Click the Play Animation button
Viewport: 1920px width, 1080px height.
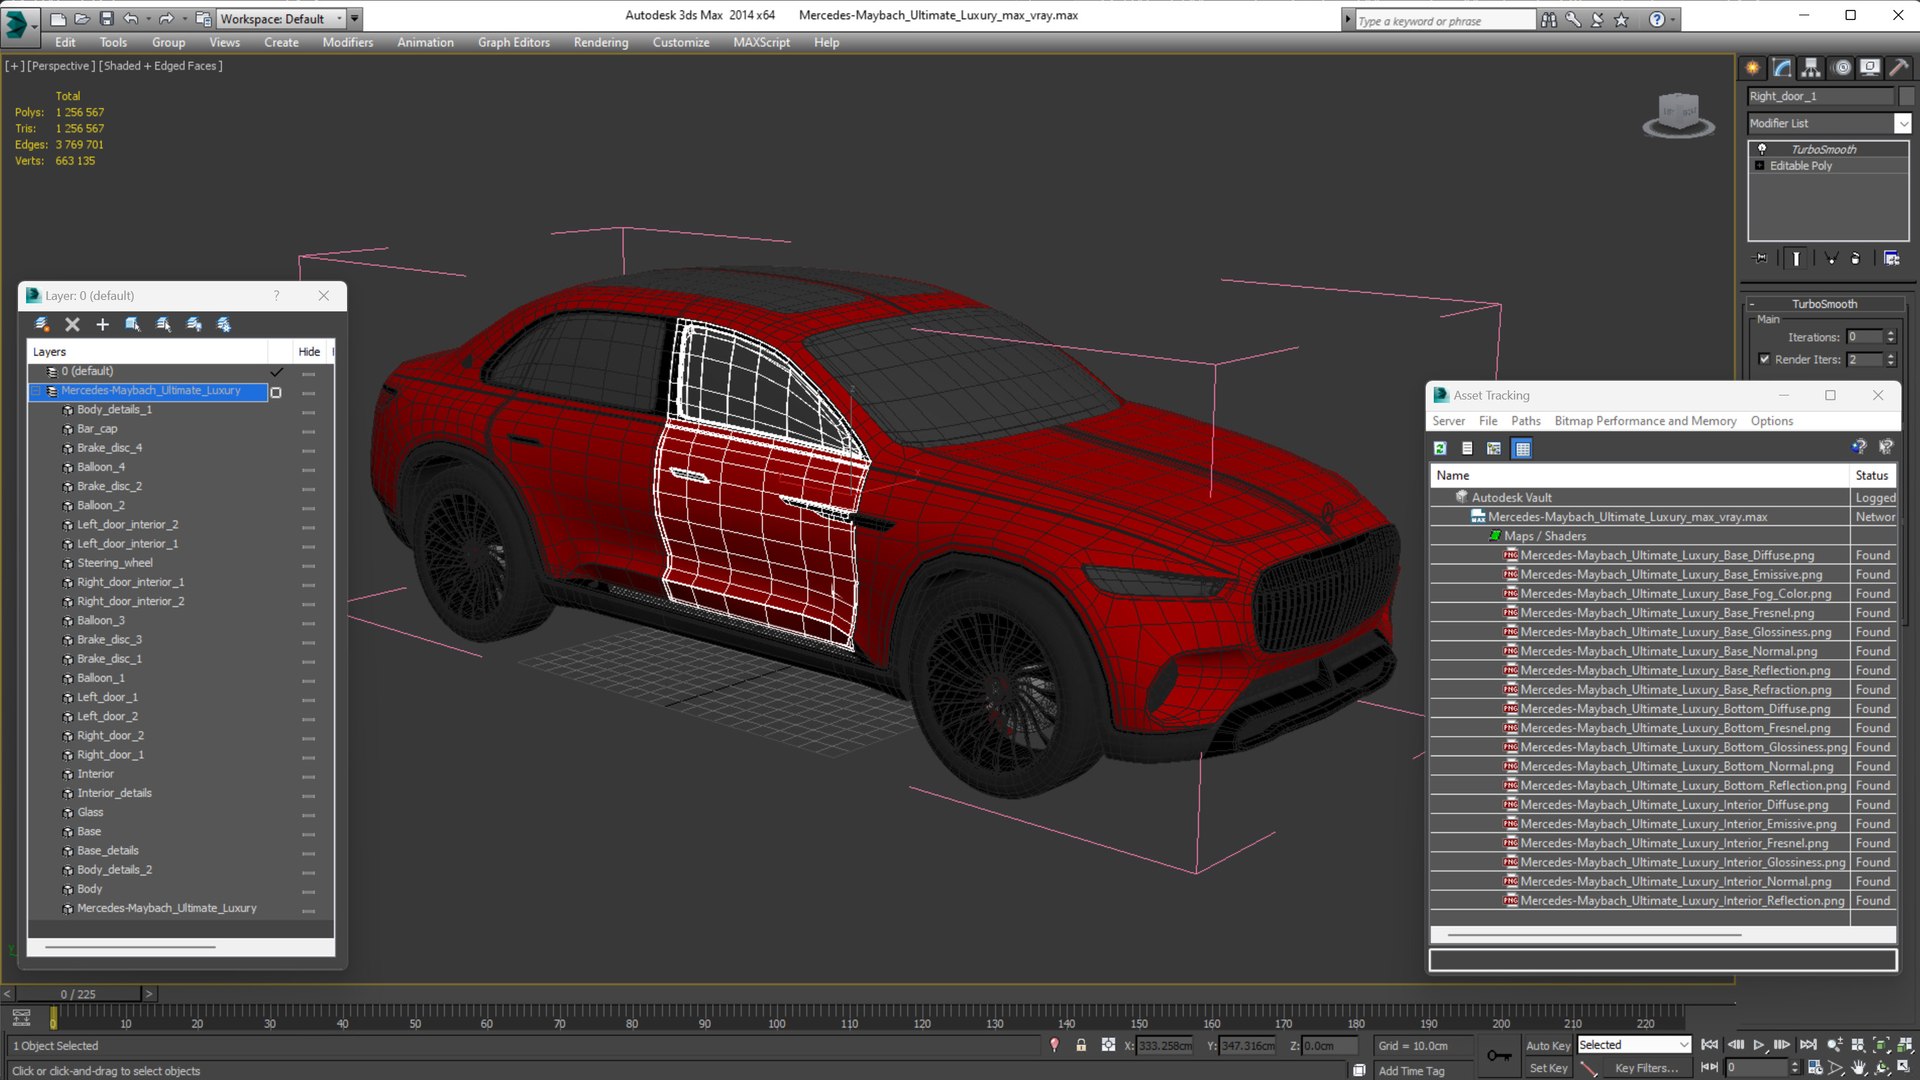pos(1758,1045)
